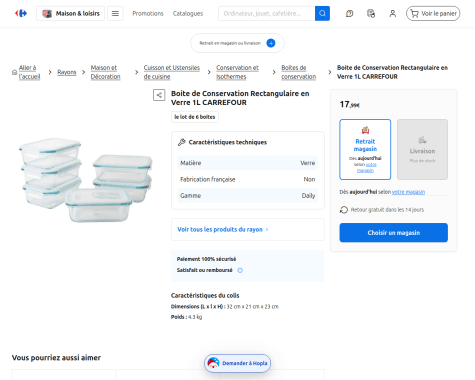Click the Poids 4.3 kg line

(x=186, y=317)
